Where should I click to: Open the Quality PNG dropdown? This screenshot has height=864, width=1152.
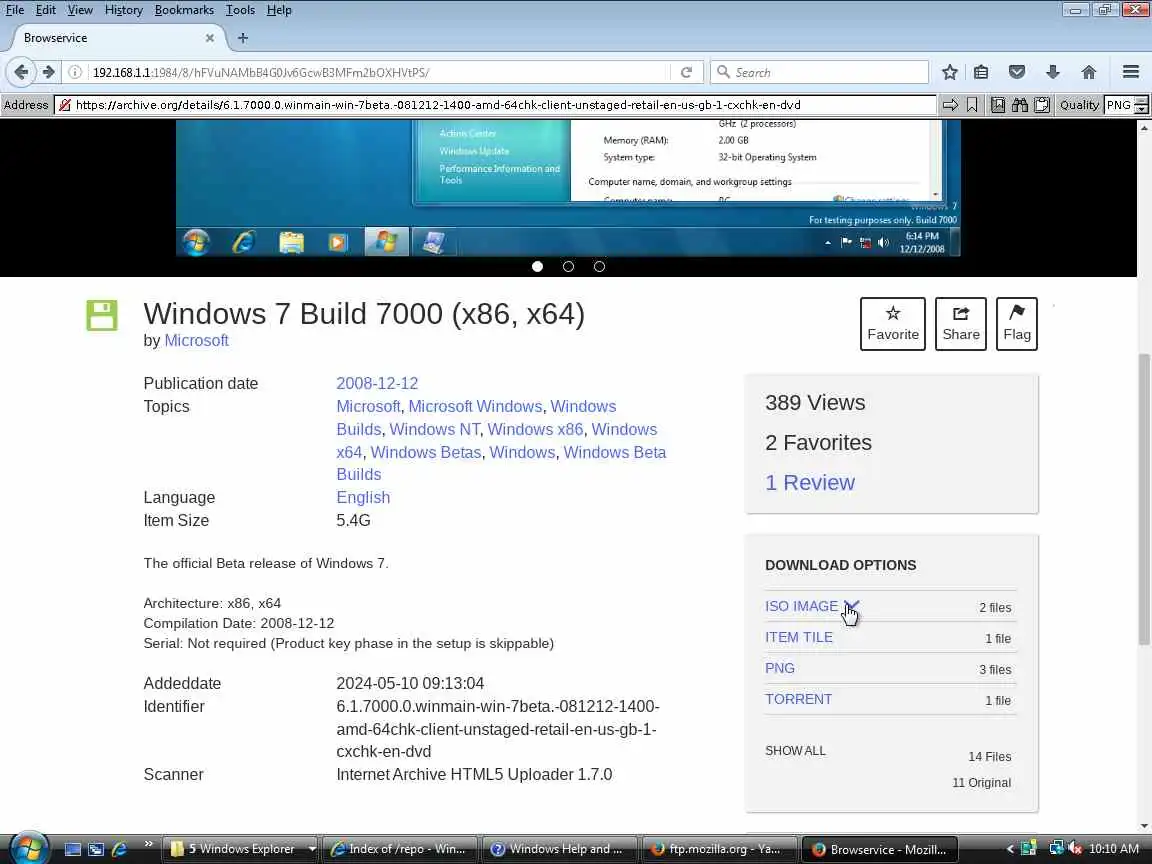click(x=1126, y=105)
